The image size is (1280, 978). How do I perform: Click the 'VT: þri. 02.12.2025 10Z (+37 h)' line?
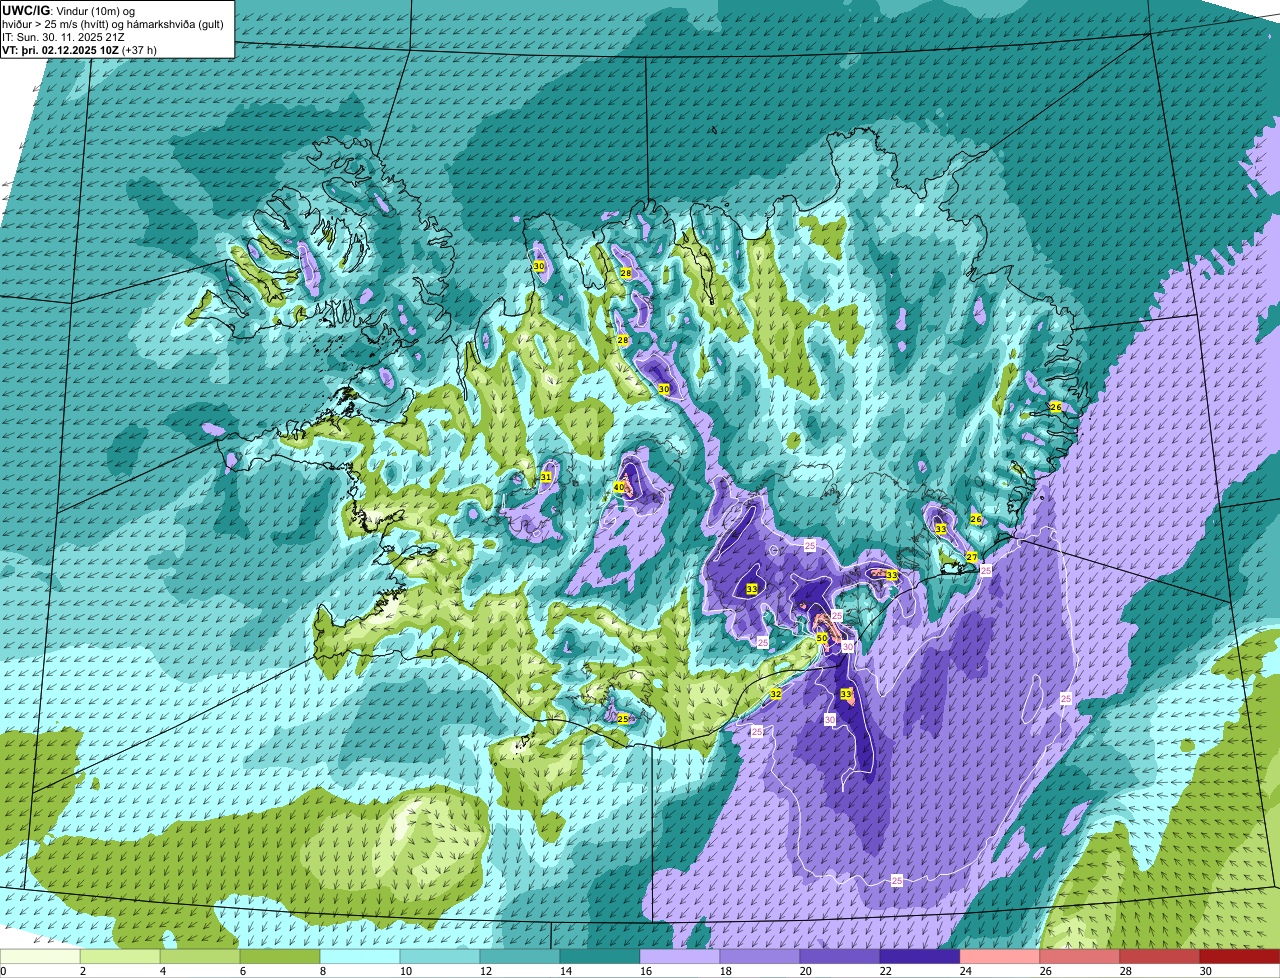[79, 50]
